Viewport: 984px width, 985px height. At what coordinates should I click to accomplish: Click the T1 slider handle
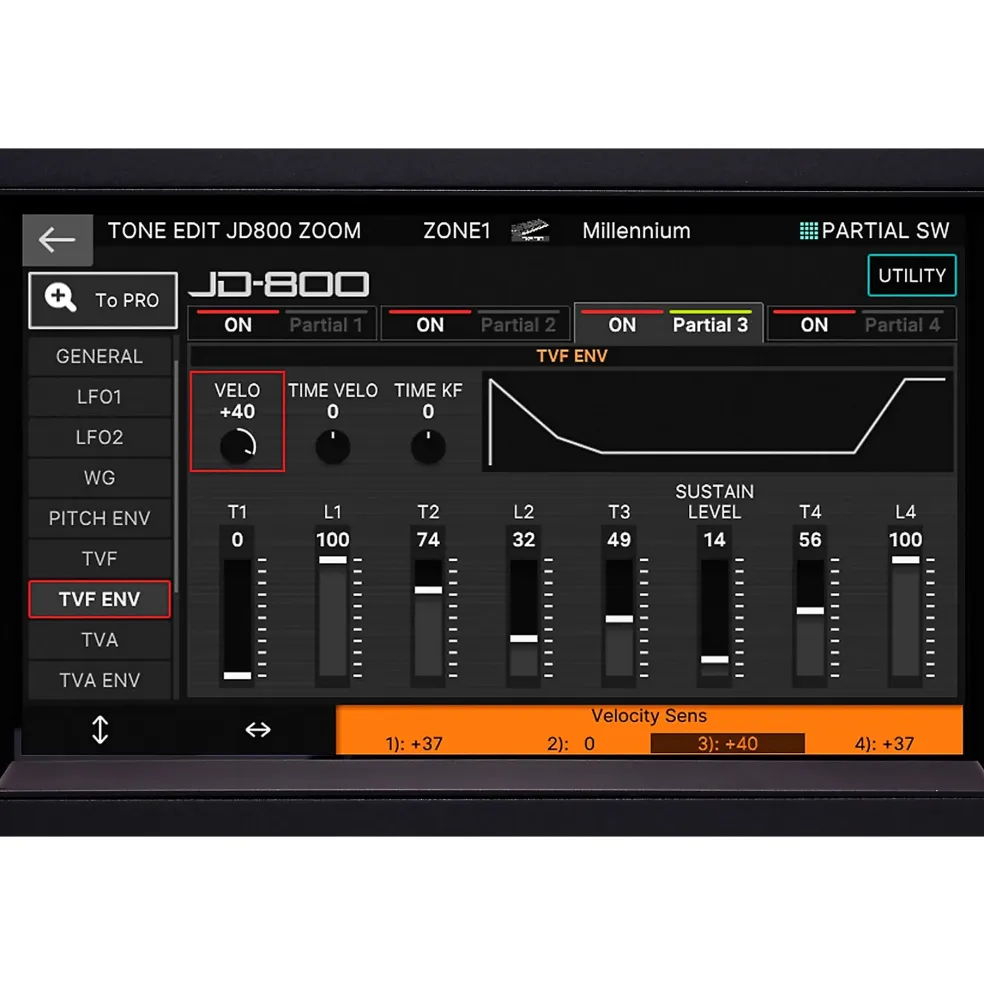pyautogui.click(x=238, y=675)
